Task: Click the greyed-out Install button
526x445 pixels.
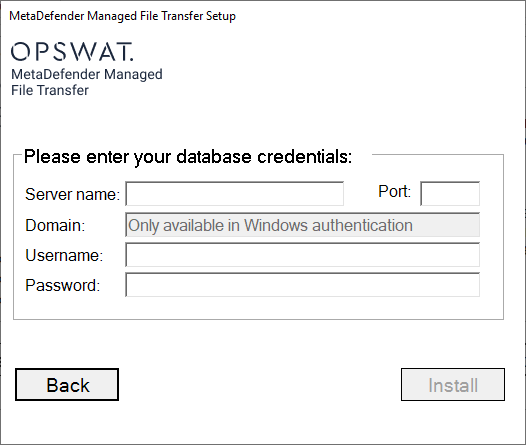Action: click(453, 385)
